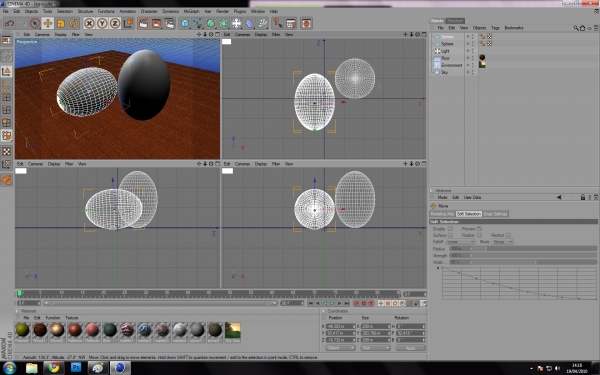The height and width of the screenshot is (375, 600).
Task: Open the Size dropdown in Coordinates
Action: (375, 348)
